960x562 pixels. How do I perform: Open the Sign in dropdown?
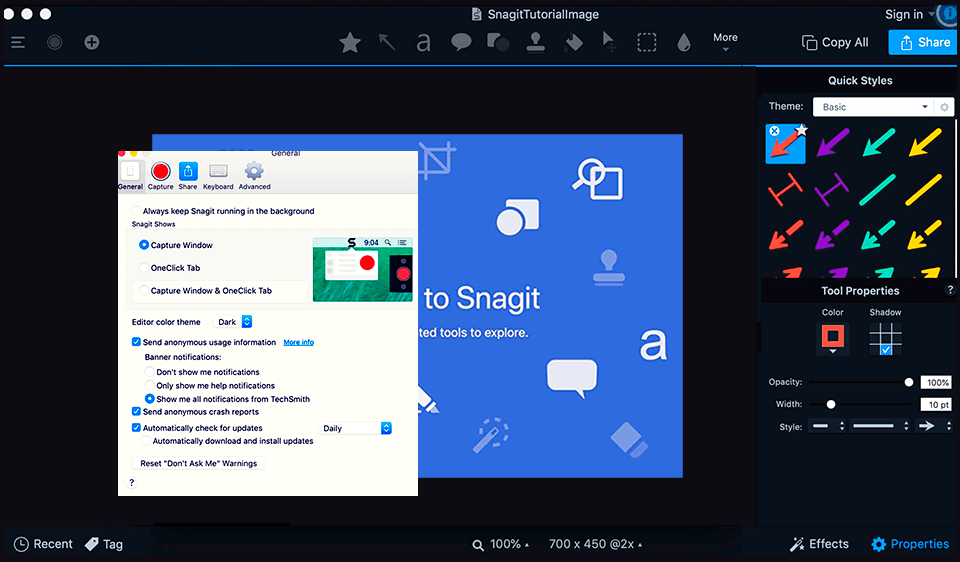pyautogui.click(x=909, y=14)
